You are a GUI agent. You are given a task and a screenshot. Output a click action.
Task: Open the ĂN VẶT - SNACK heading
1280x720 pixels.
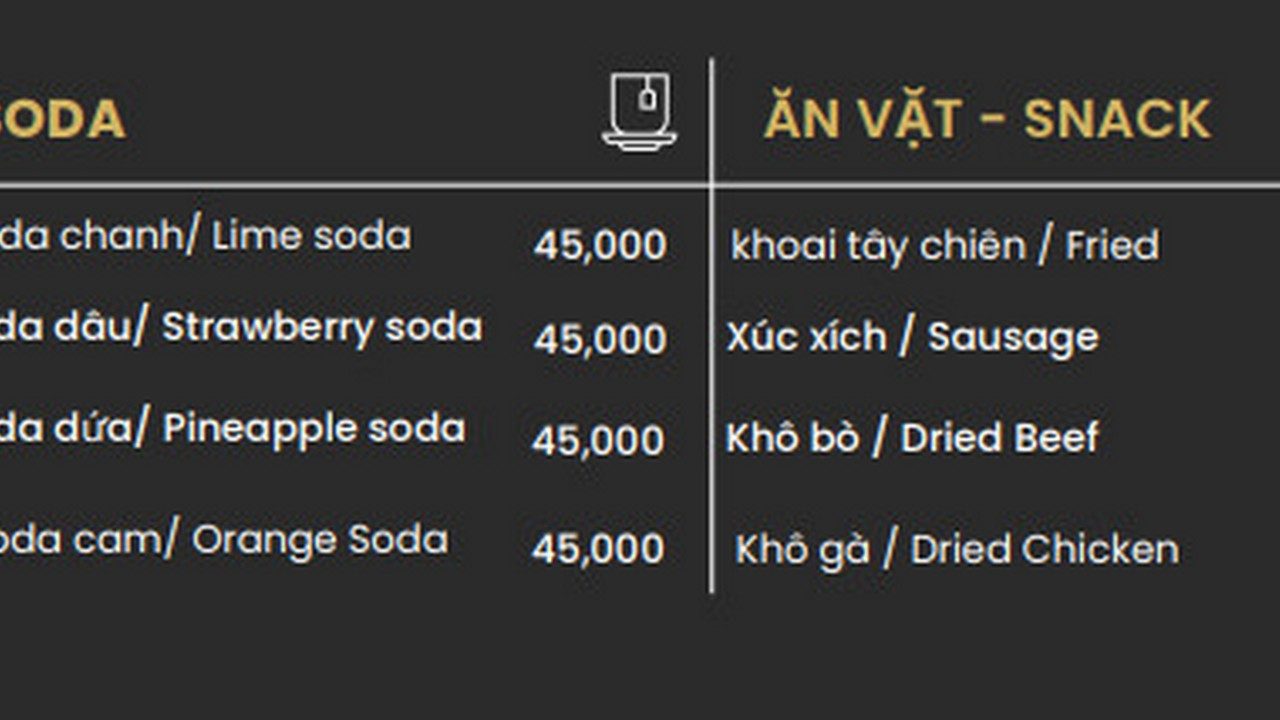(x=987, y=120)
